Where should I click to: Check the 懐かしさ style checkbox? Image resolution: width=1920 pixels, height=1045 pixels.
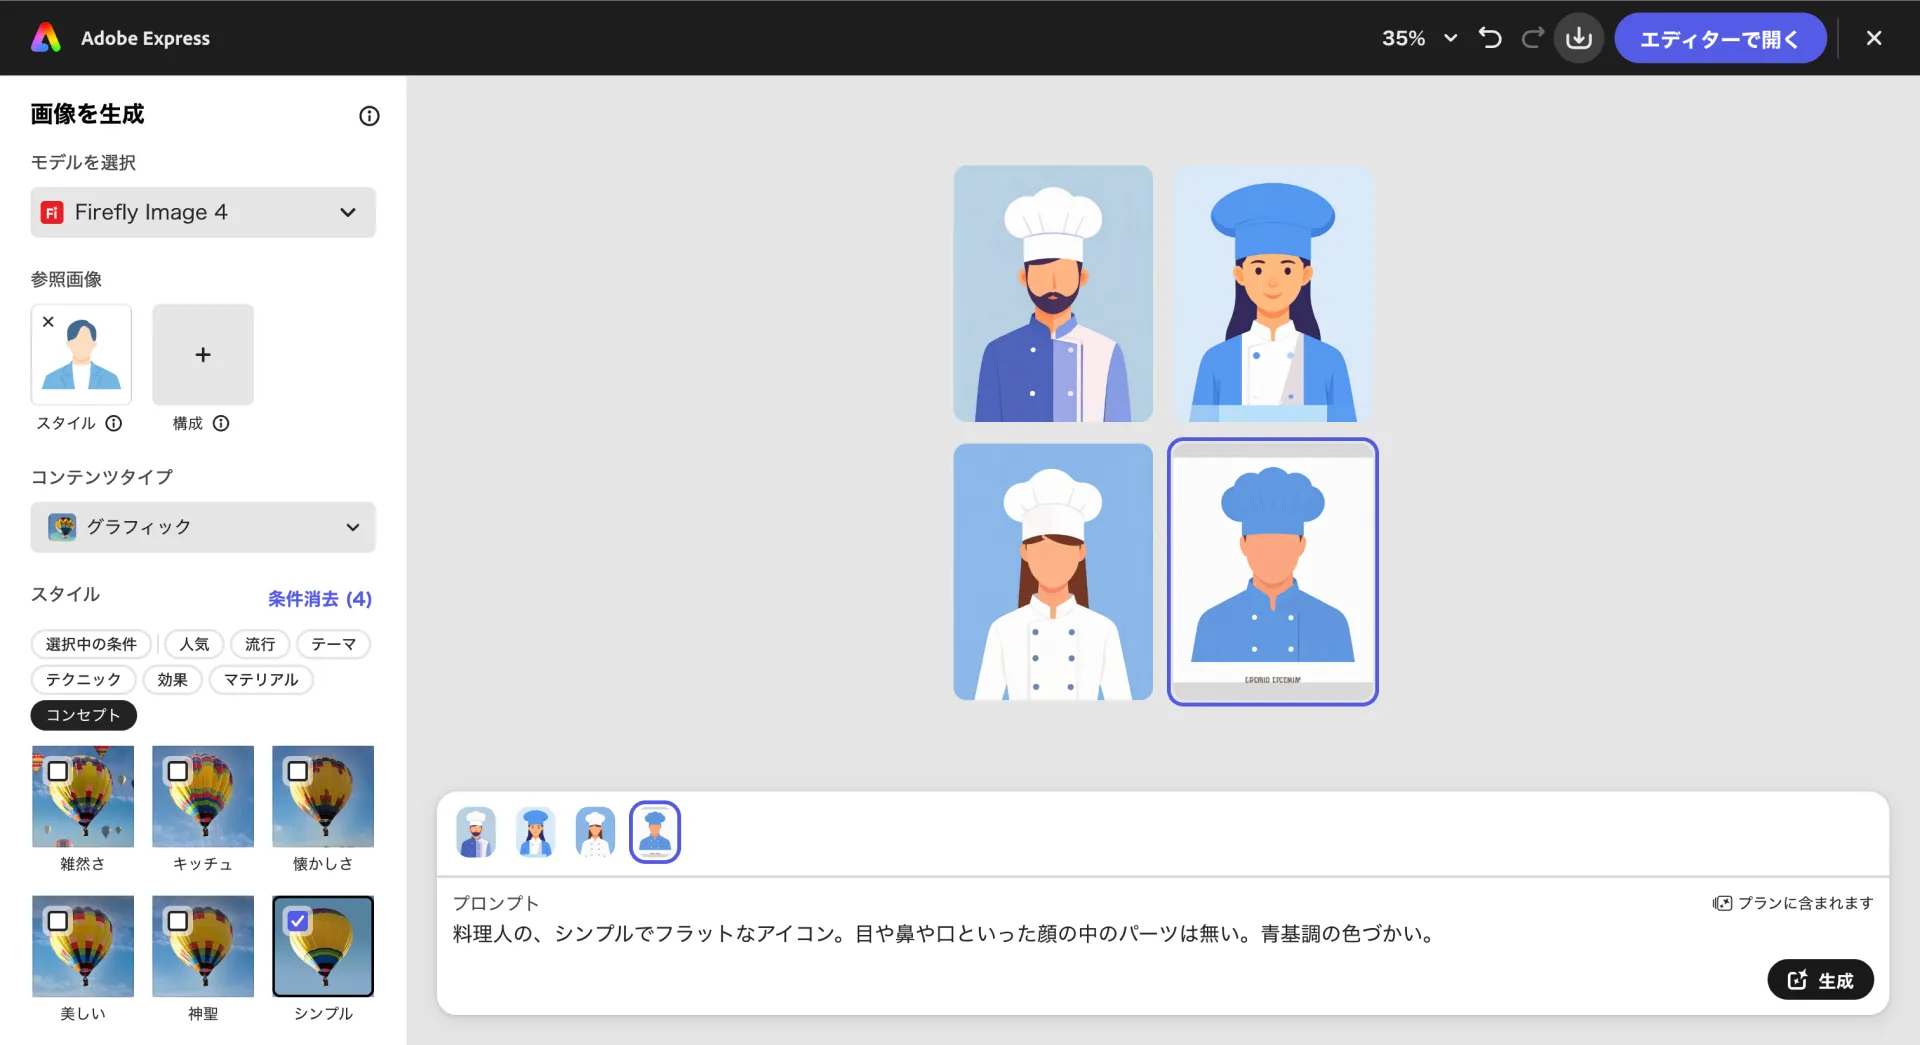click(x=298, y=771)
